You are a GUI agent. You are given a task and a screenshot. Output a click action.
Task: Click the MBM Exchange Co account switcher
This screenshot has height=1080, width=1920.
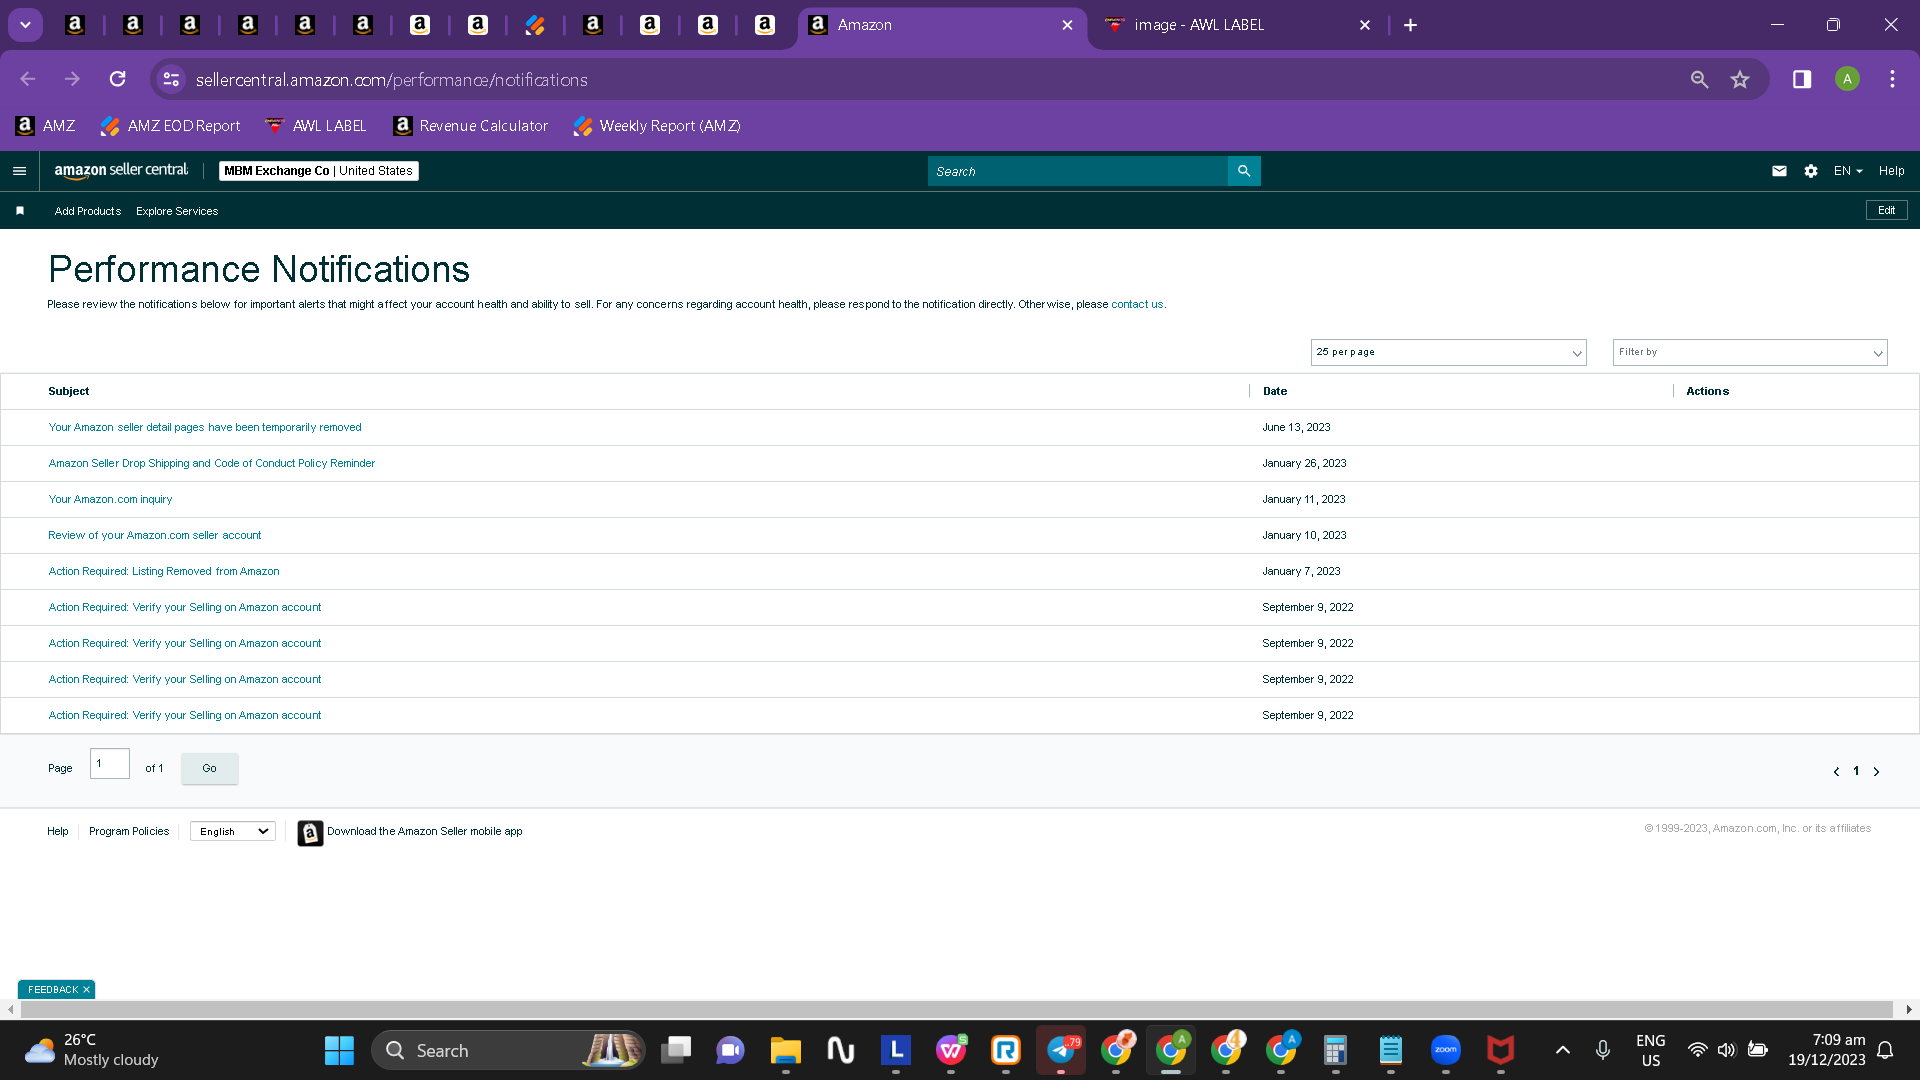(x=318, y=171)
